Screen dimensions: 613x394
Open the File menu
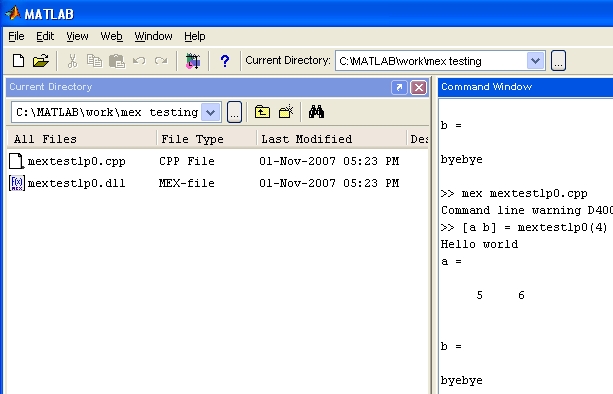coord(16,36)
